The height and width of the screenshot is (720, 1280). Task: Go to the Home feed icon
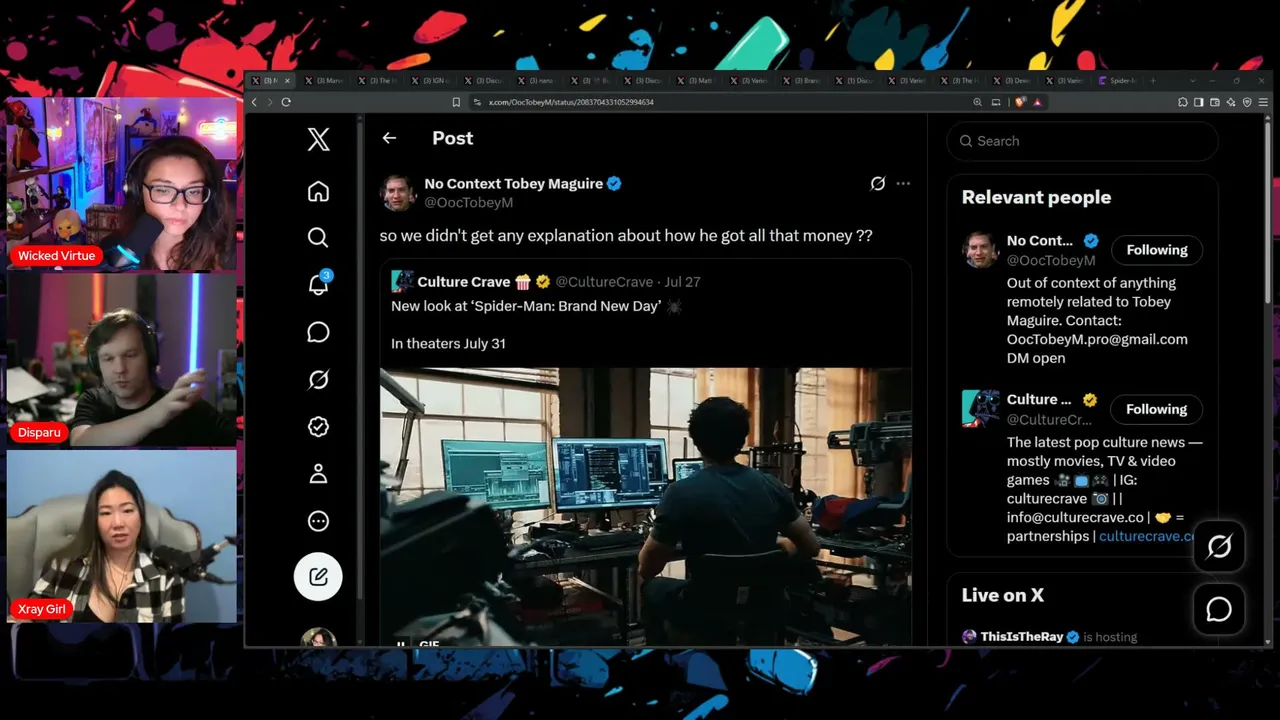(x=318, y=191)
